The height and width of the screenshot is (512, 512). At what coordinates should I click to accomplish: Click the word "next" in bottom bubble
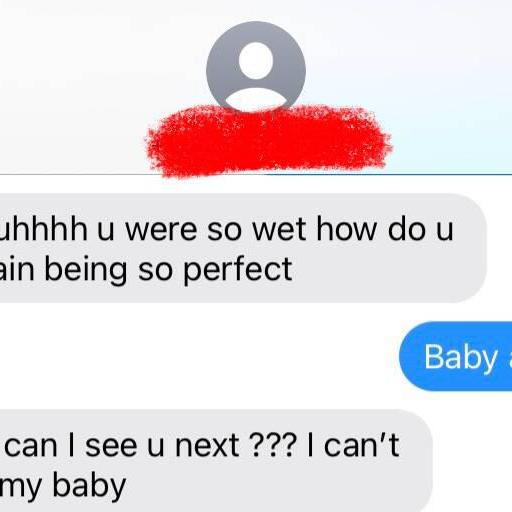click(207, 445)
